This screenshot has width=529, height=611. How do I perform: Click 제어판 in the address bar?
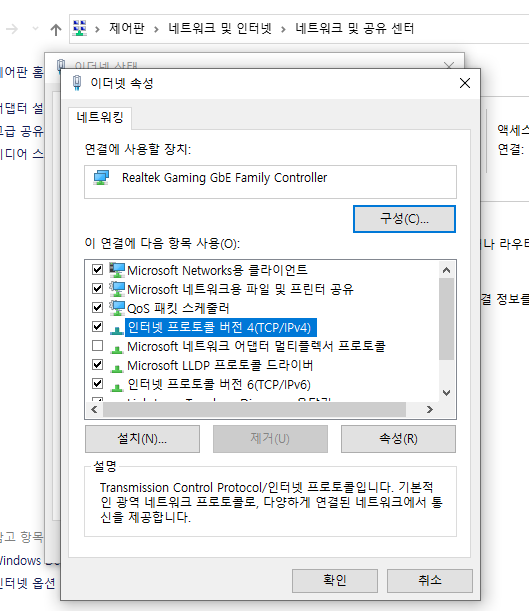[x=127, y=28]
